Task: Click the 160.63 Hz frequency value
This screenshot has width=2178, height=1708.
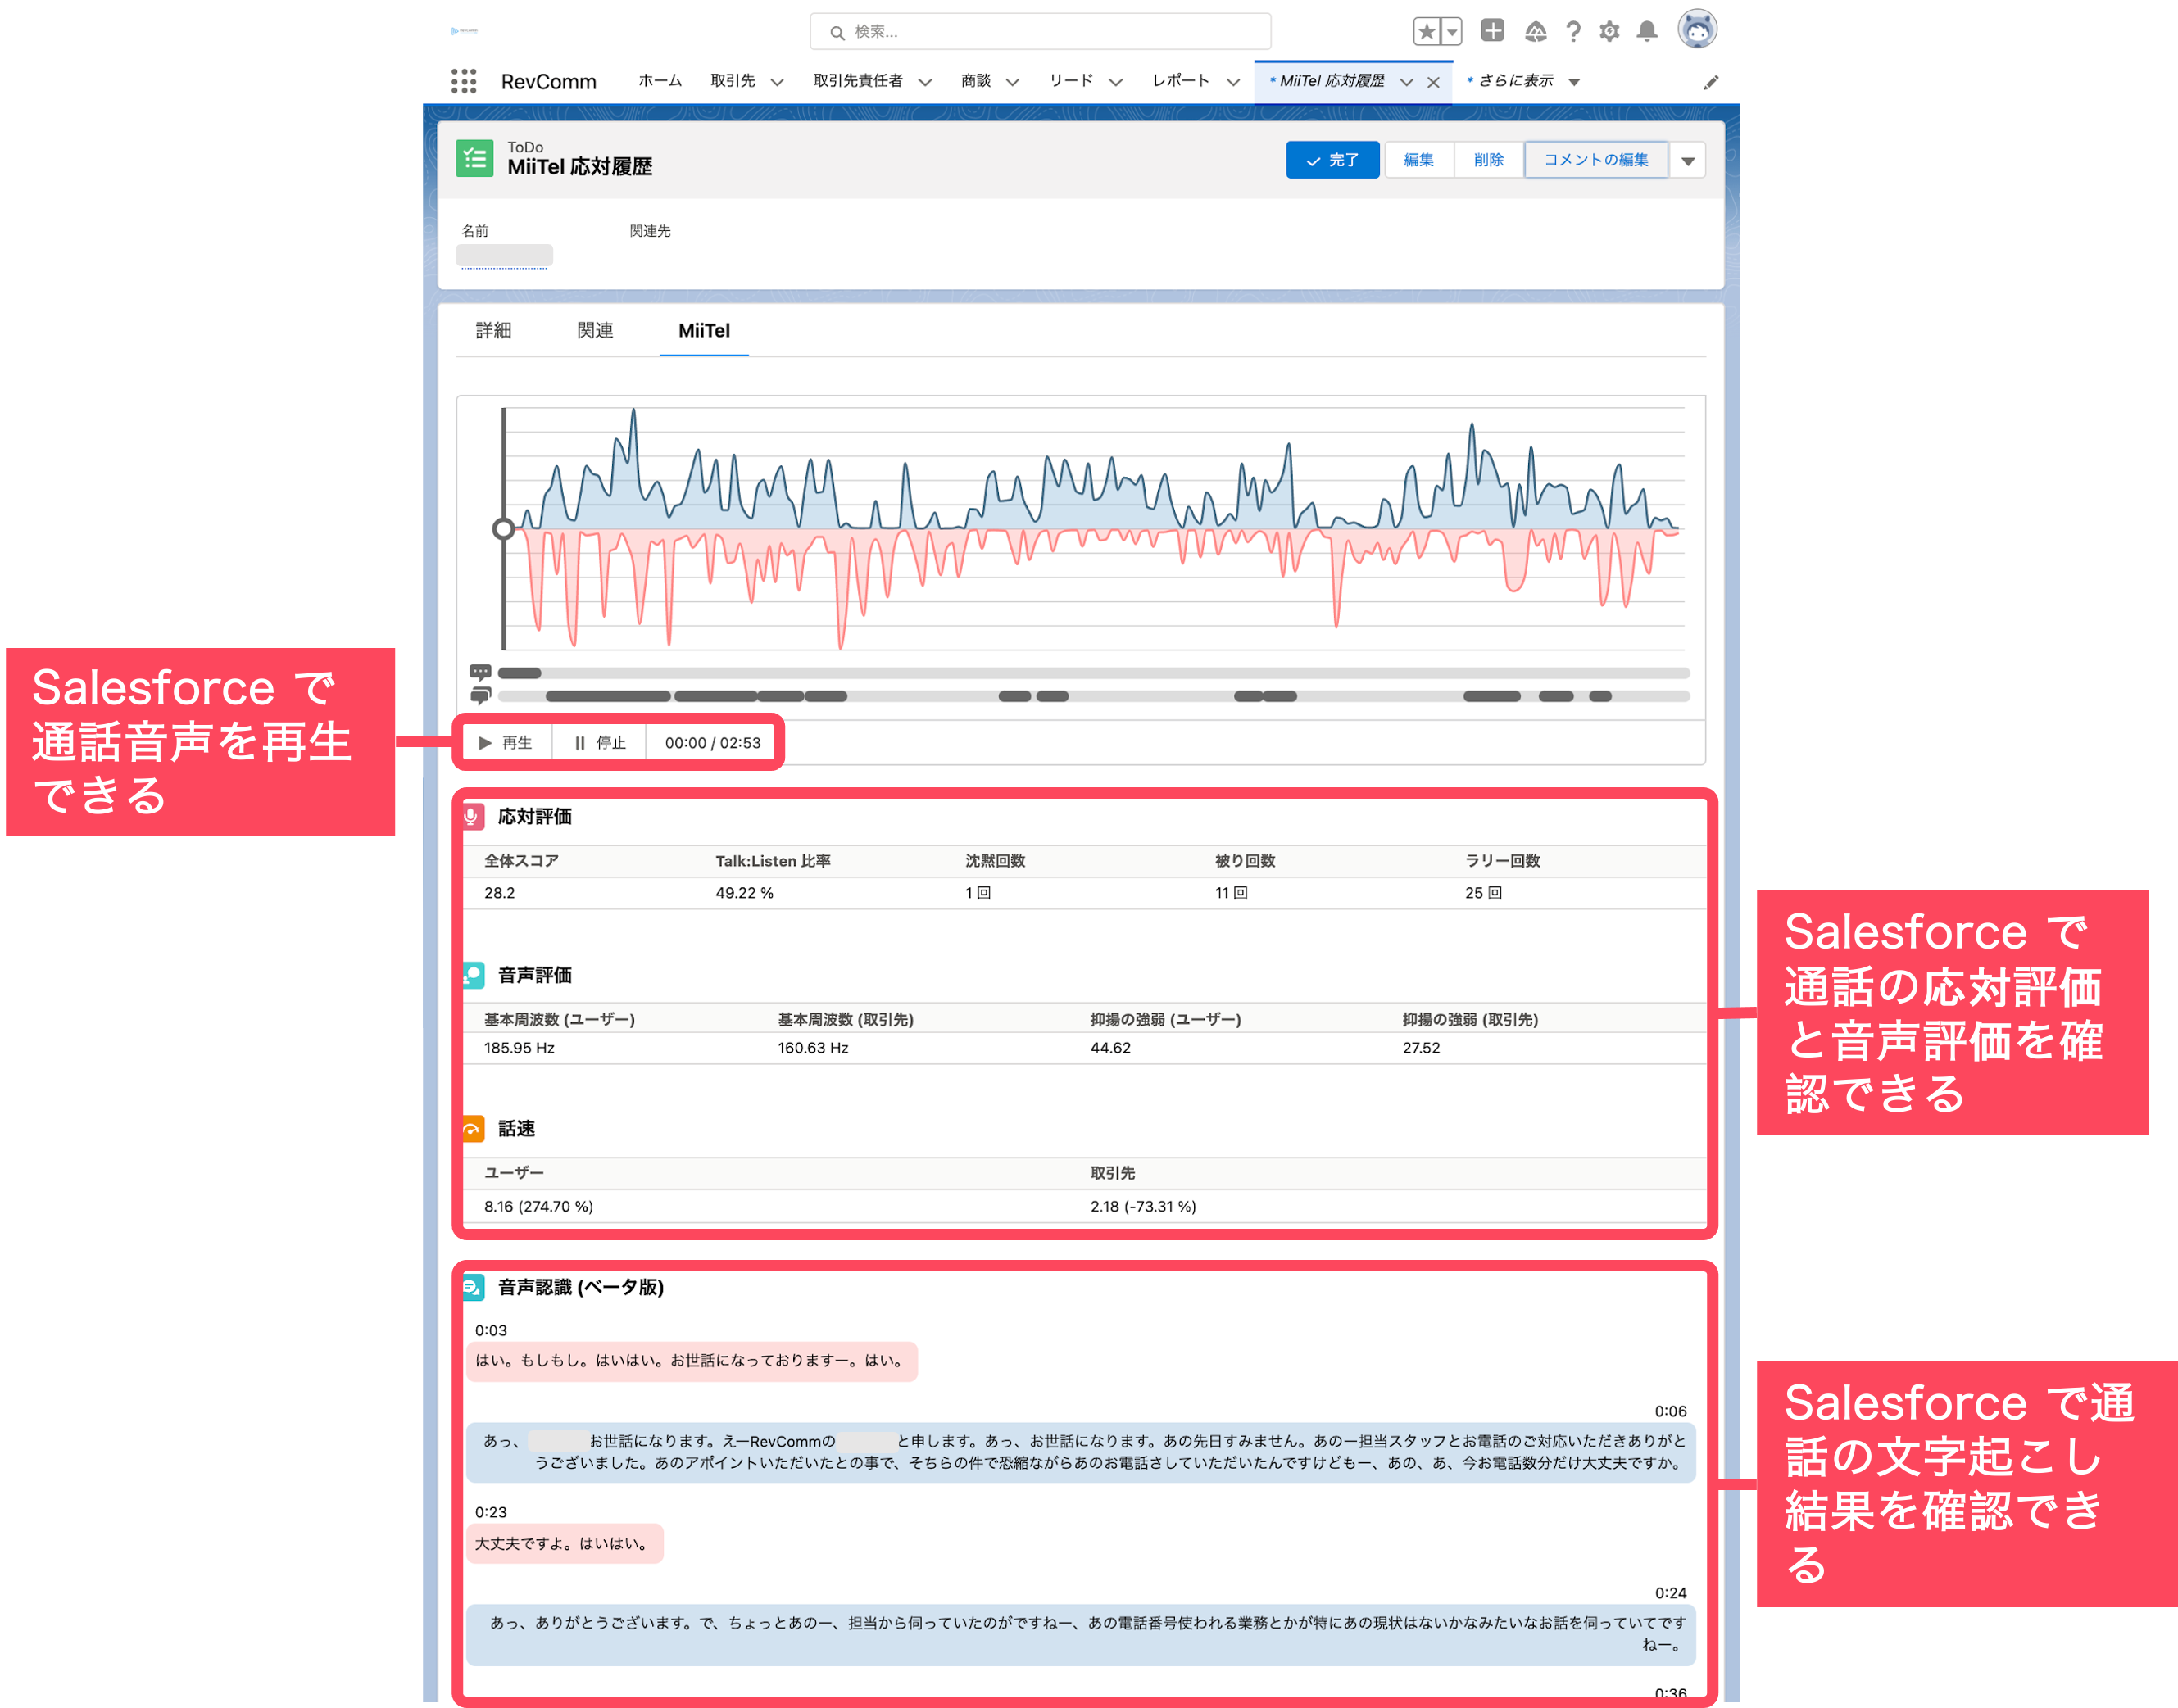Action: (x=813, y=1048)
